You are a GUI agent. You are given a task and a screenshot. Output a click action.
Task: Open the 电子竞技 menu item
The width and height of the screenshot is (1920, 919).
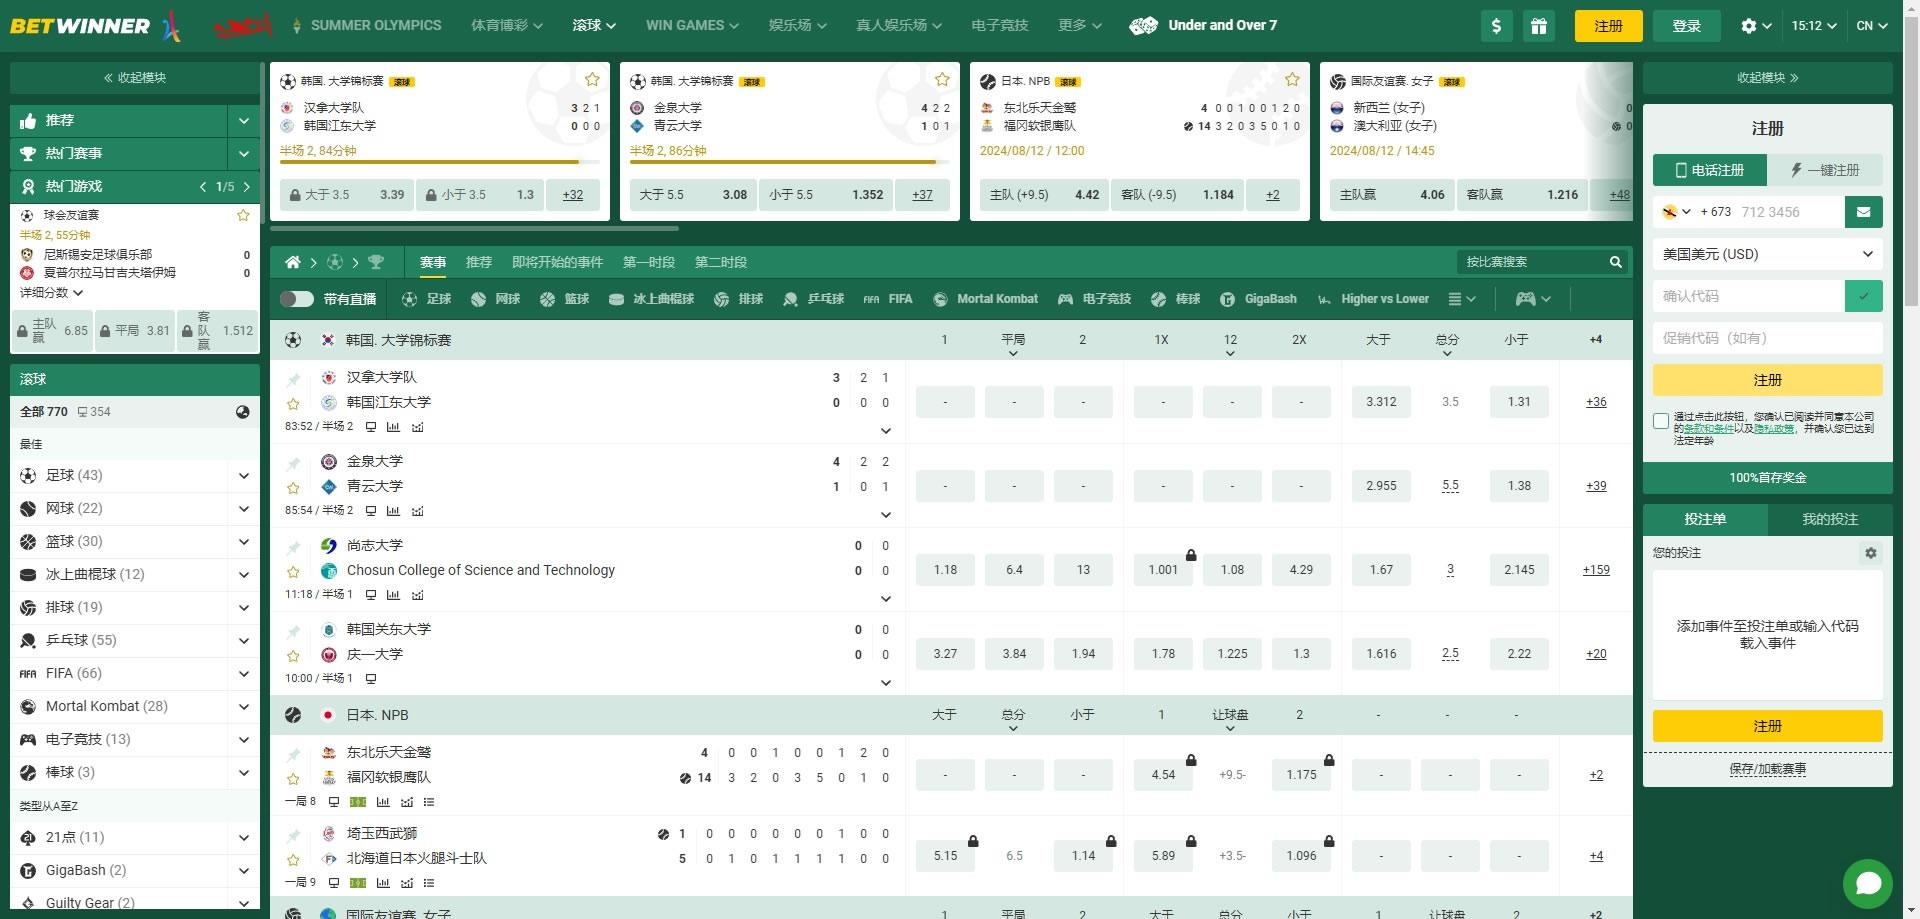point(1000,26)
